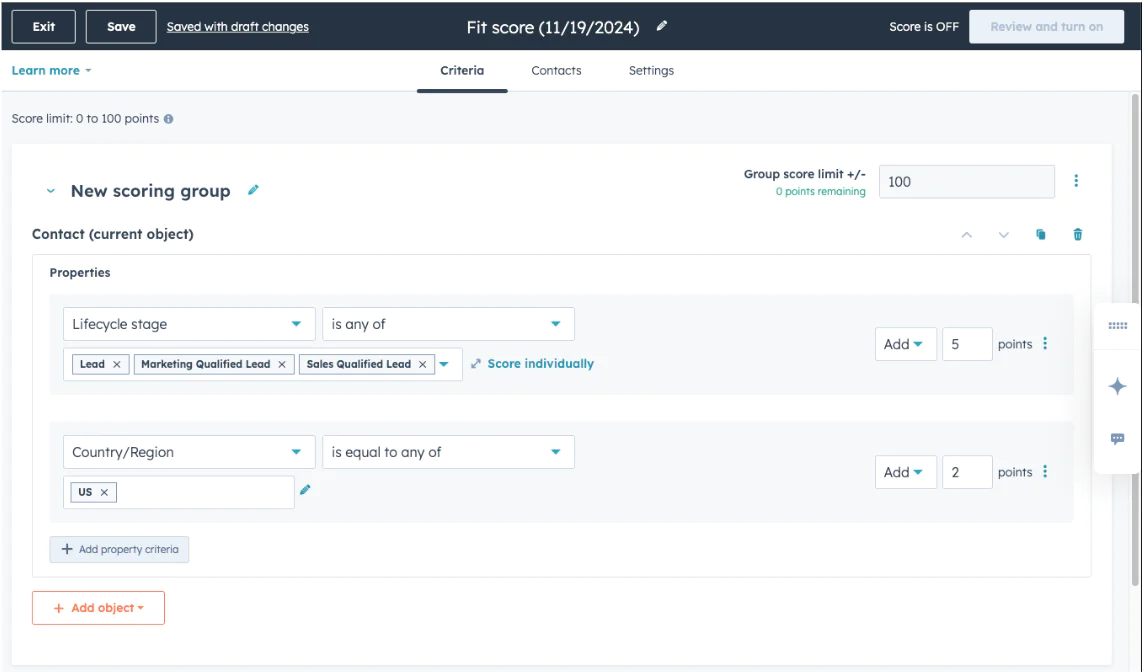Edit US country values with pencil icon

(x=305, y=490)
